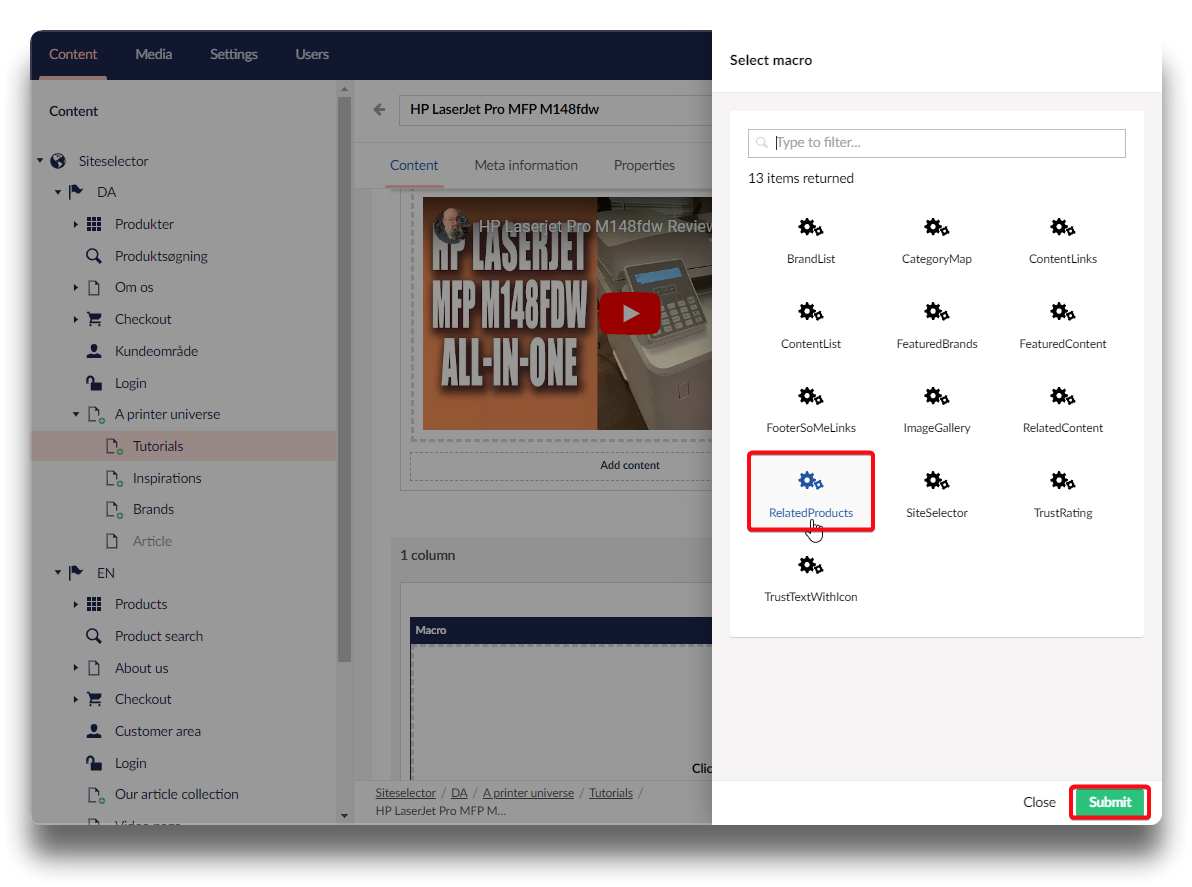Select the ContentLinks macro icon

tap(1063, 228)
